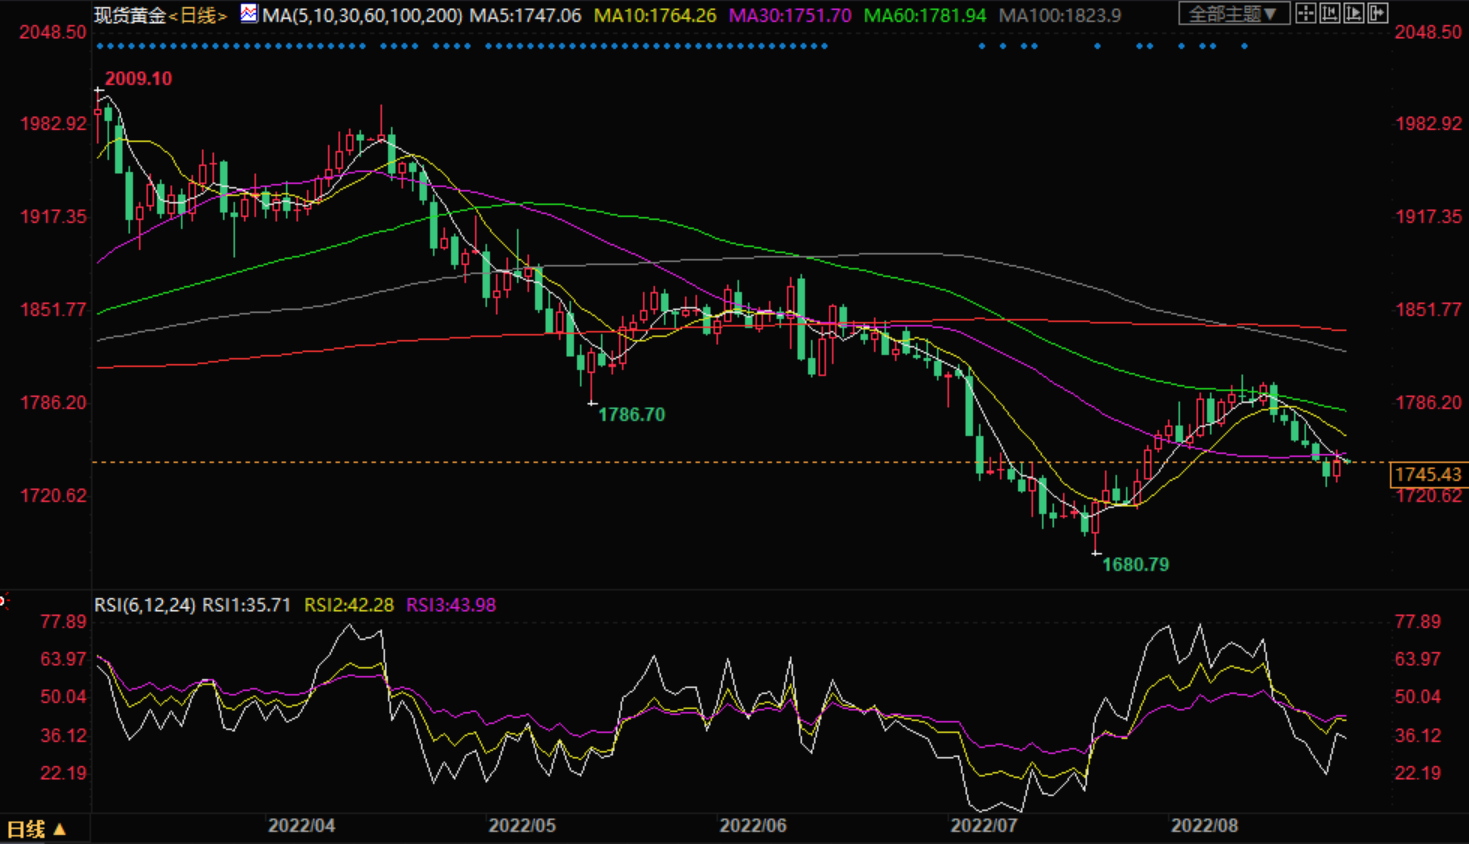Click the 2009.10 high price marker
Image resolution: width=1469 pixels, height=844 pixels.
138,79
